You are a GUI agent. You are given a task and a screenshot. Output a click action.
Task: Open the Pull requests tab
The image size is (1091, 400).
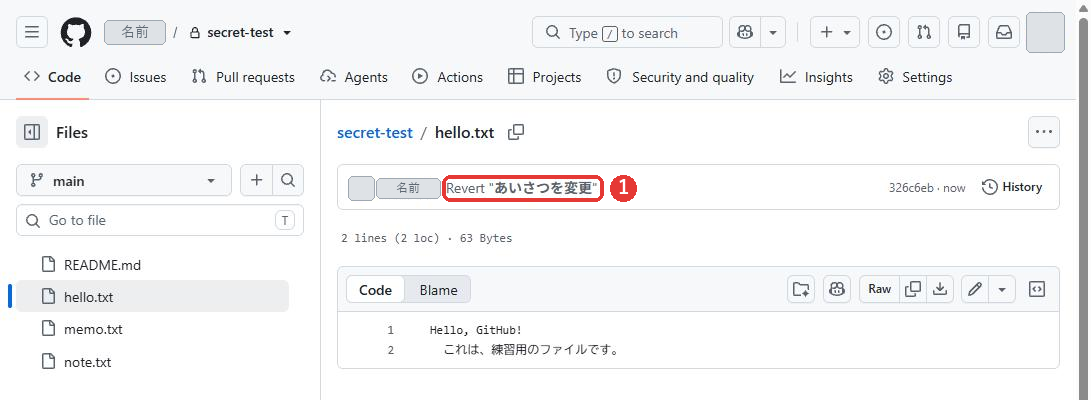coord(243,77)
